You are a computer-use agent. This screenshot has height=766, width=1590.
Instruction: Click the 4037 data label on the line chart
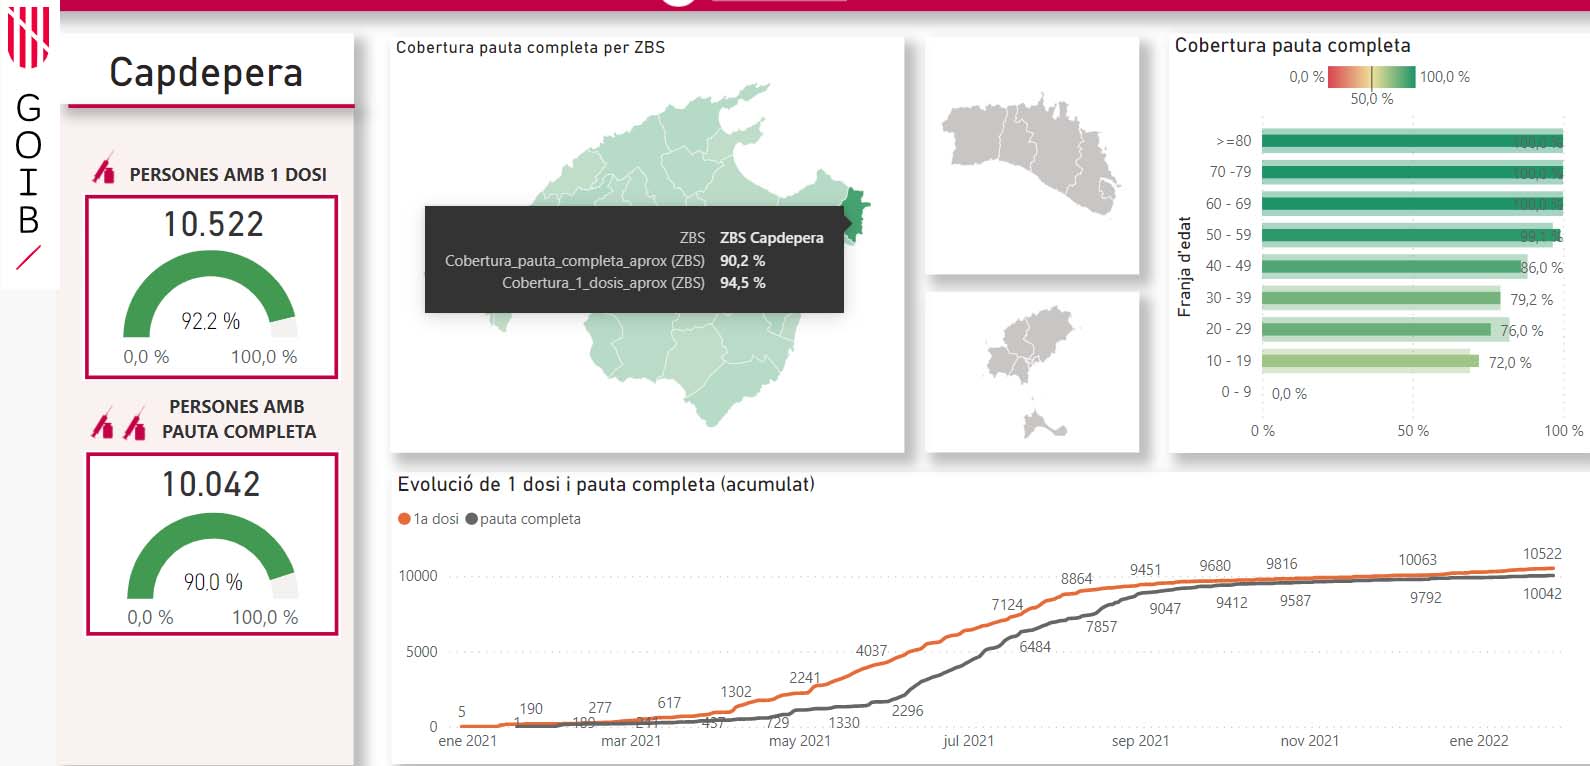pyautogui.click(x=872, y=651)
